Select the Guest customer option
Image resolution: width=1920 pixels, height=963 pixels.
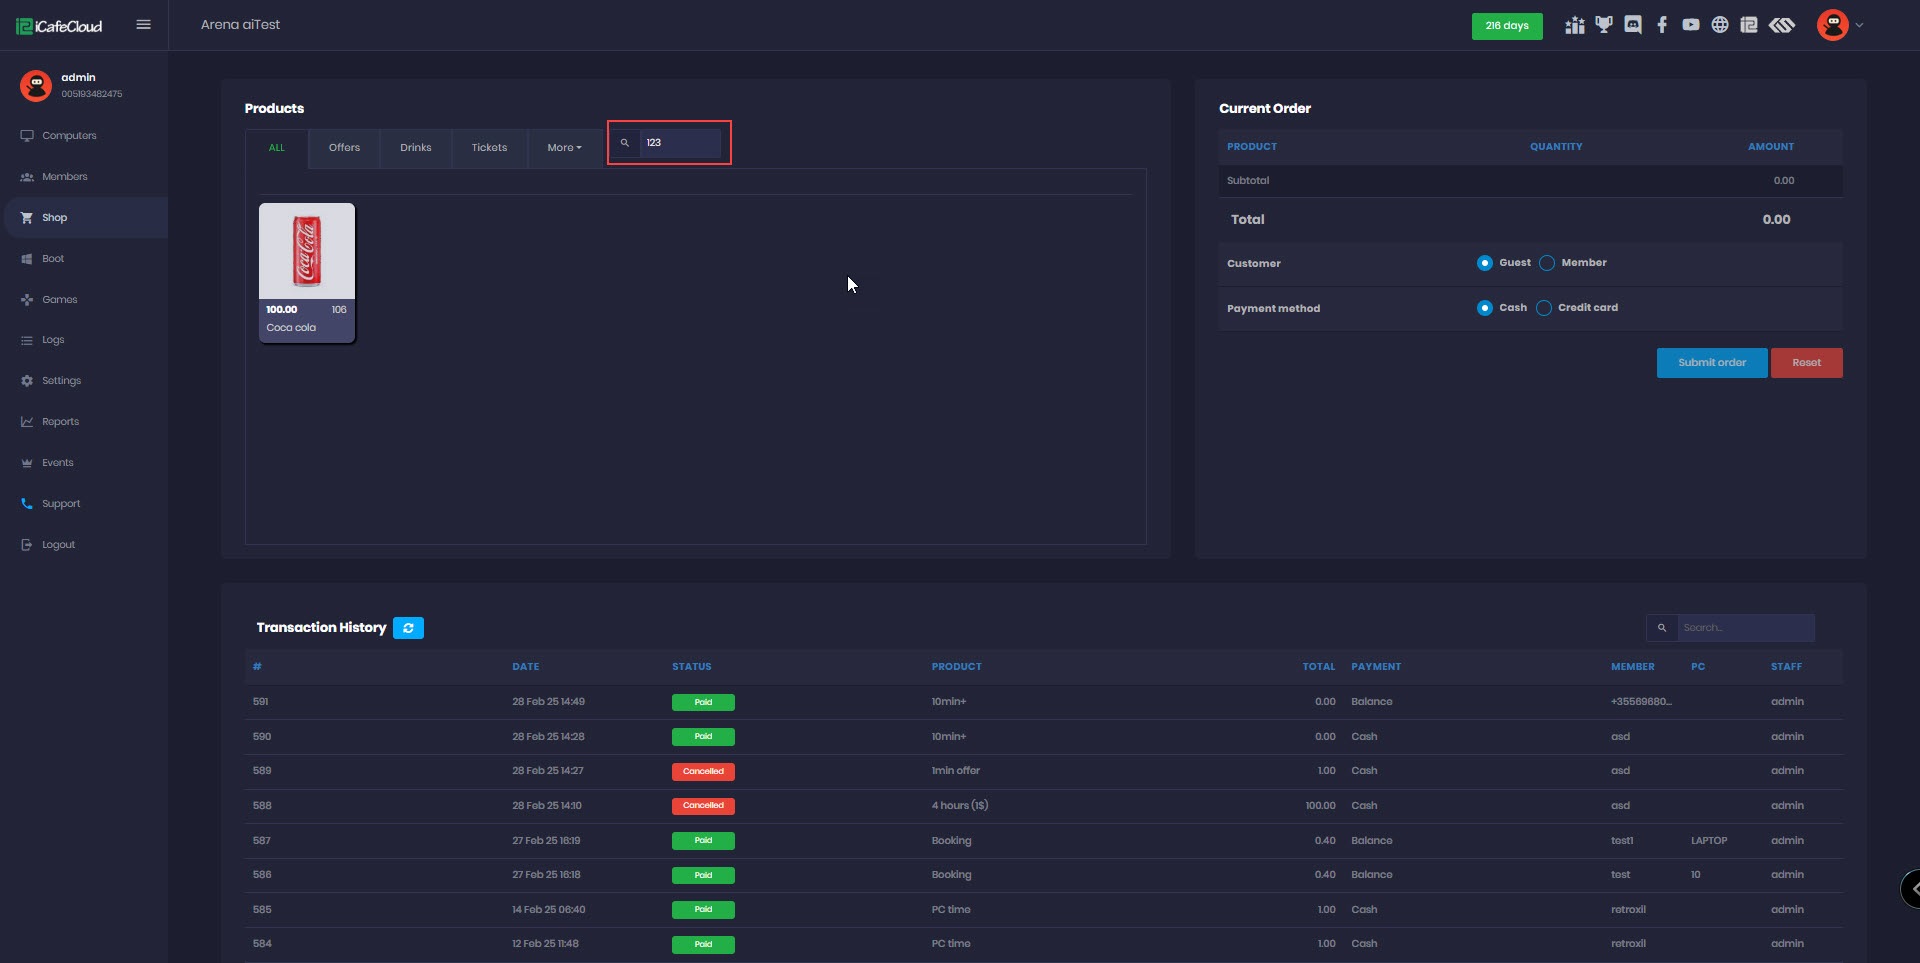pos(1485,263)
